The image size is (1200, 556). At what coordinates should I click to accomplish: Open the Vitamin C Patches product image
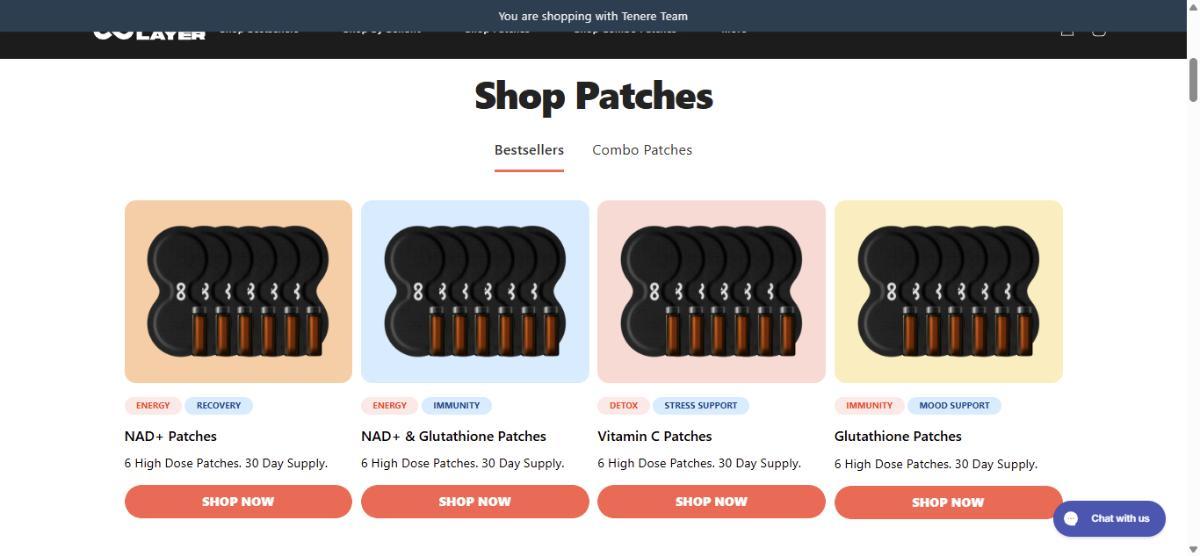(x=711, y=291)
